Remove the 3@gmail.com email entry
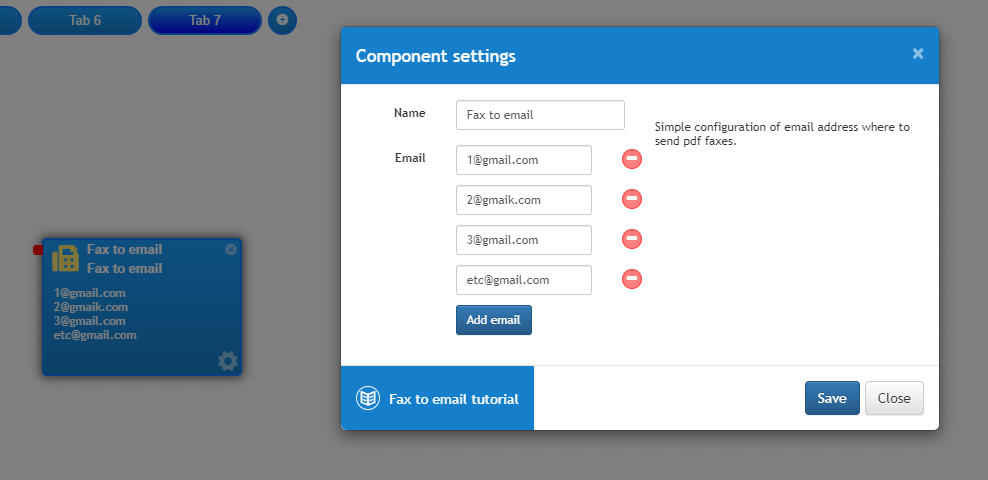988x480 pixels. (x=632, y=239)
